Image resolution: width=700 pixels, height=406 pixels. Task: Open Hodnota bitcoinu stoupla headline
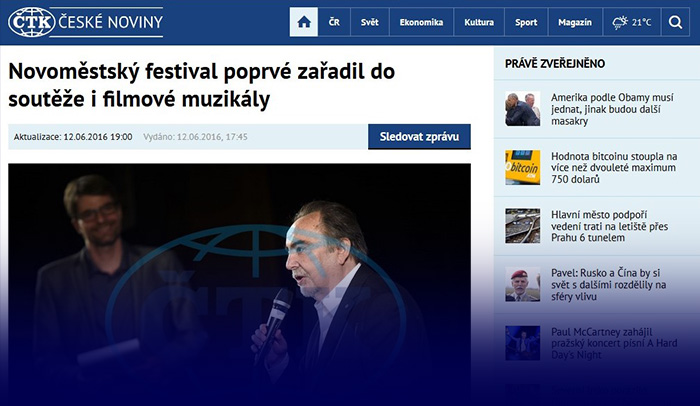pyautogui.click(x=614, y=167)
